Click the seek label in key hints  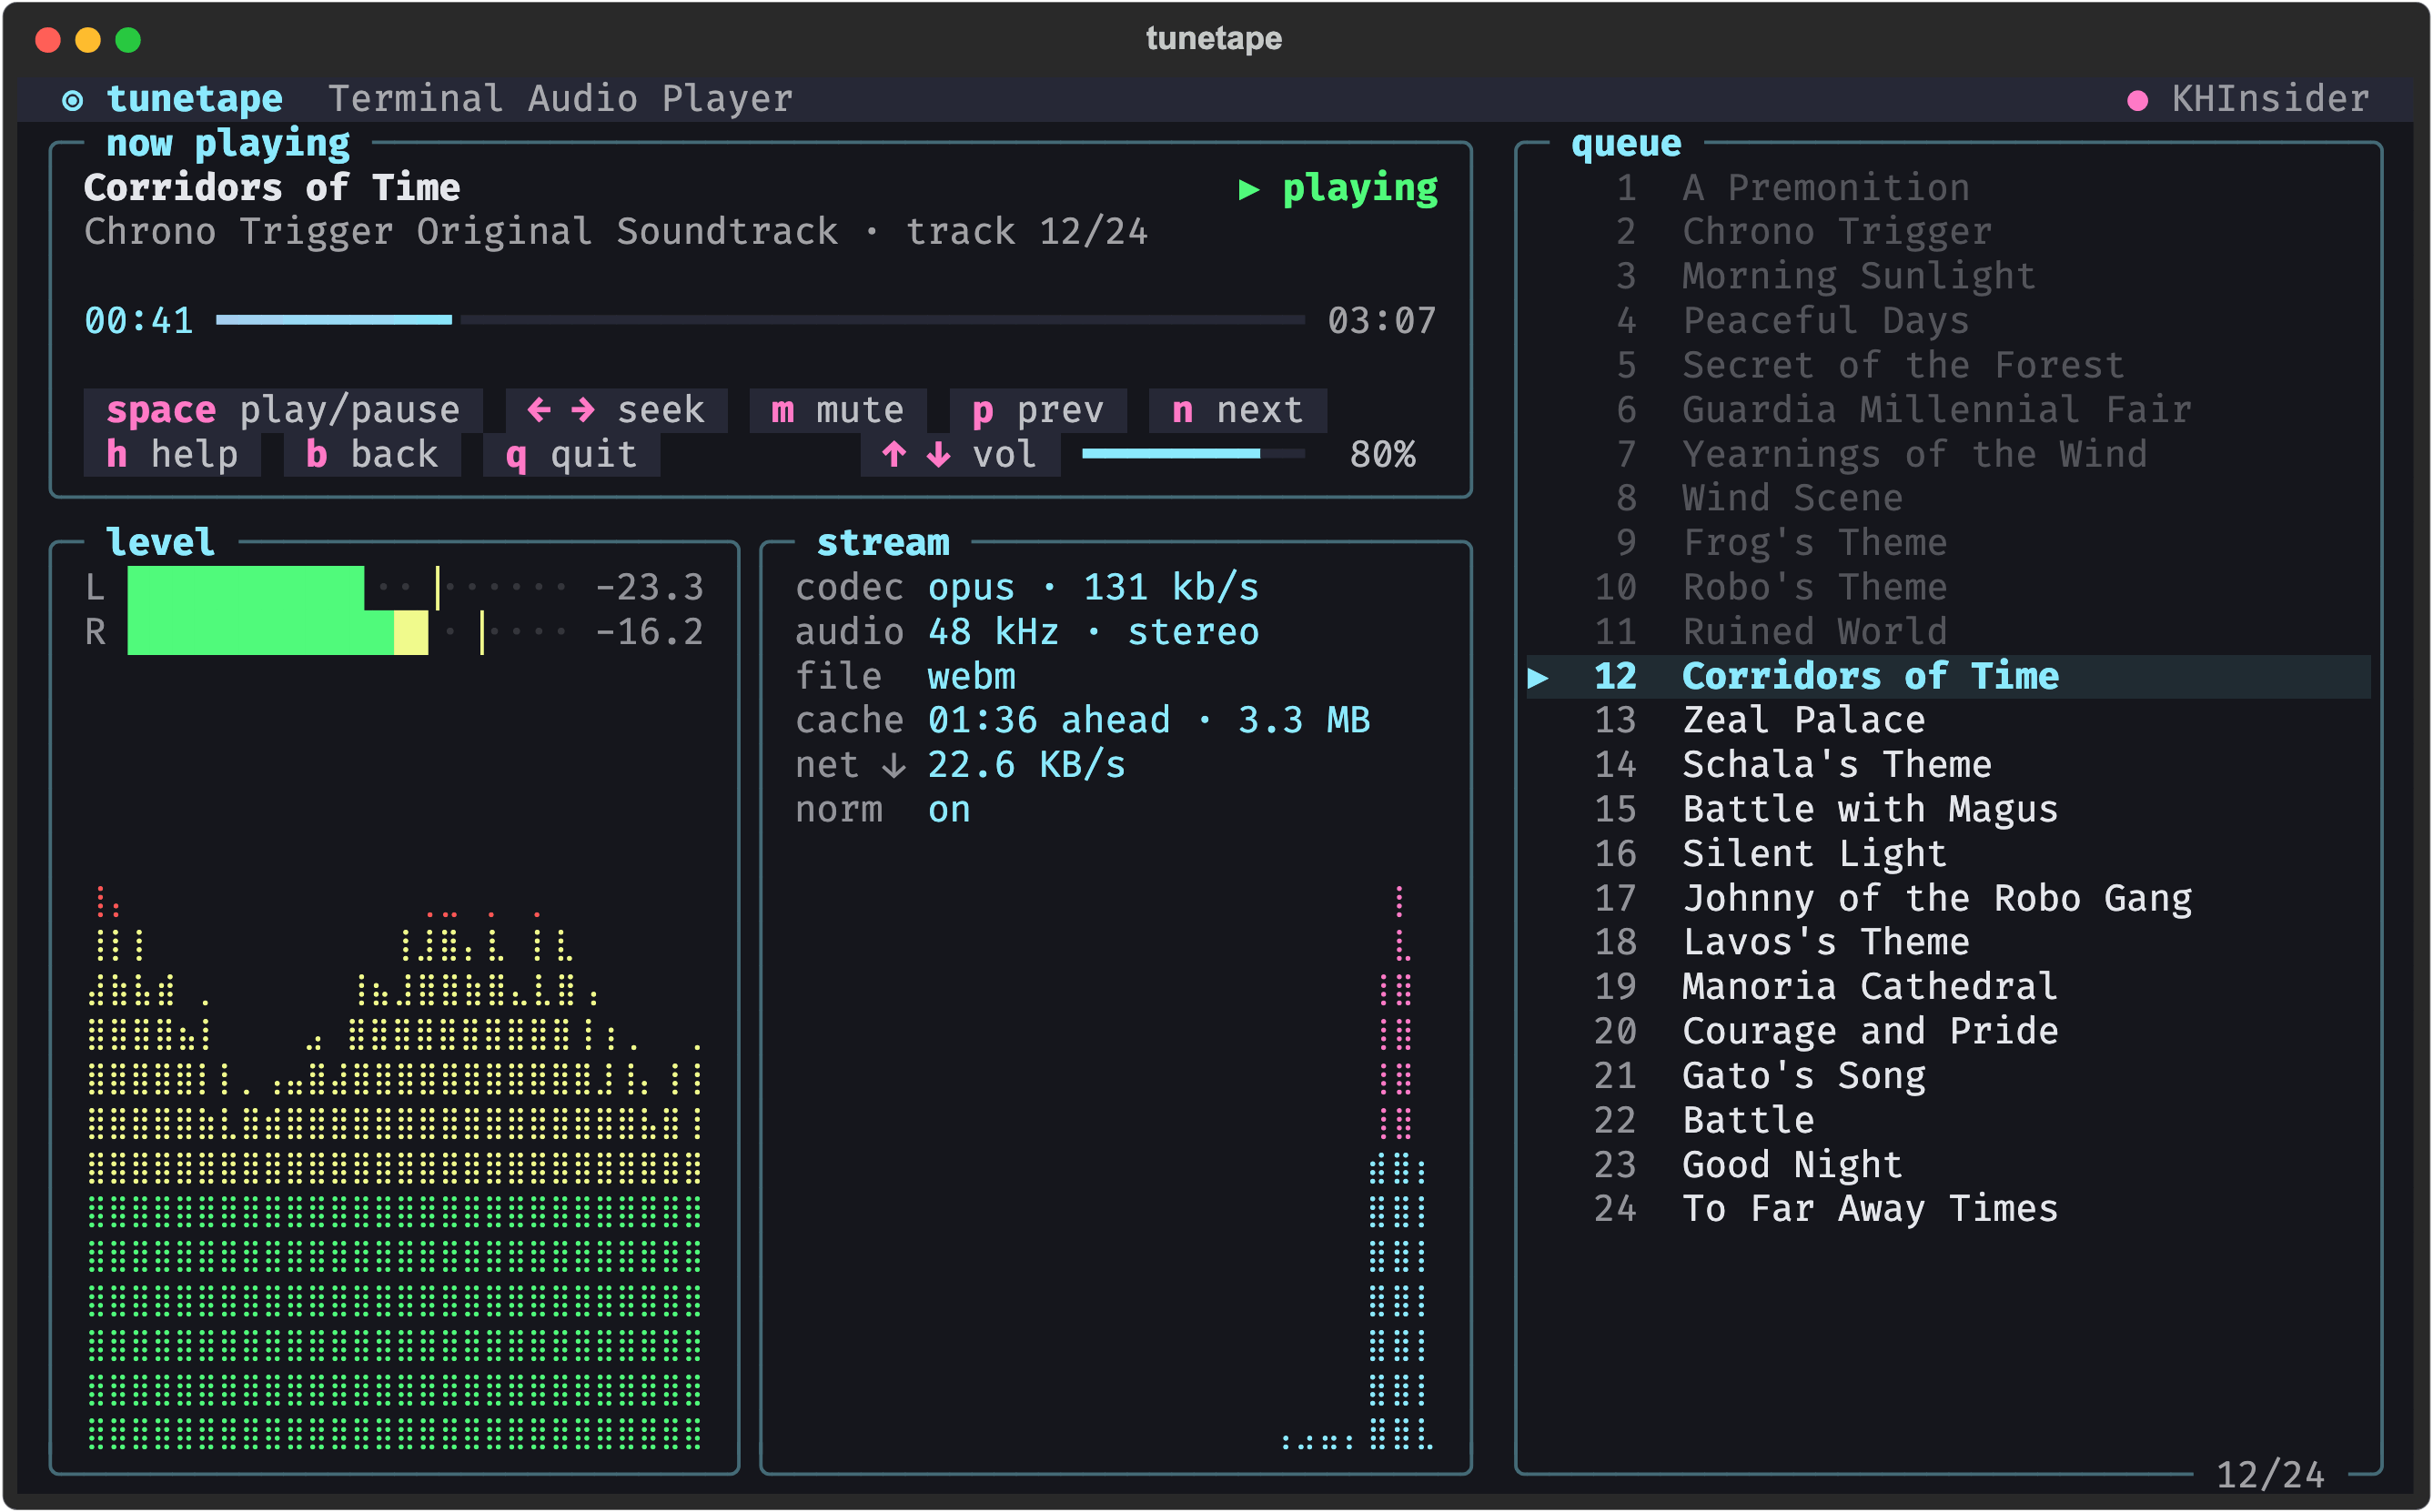pyautogui.click(x=661, y=410)
